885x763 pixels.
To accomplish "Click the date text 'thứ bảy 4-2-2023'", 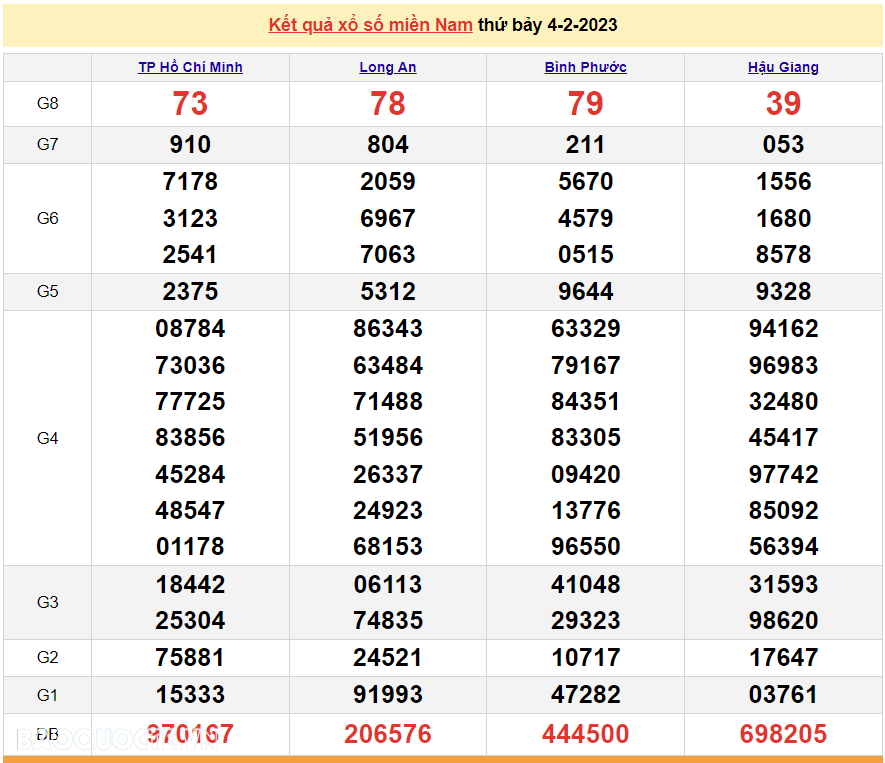I will [x=547, y=25].
